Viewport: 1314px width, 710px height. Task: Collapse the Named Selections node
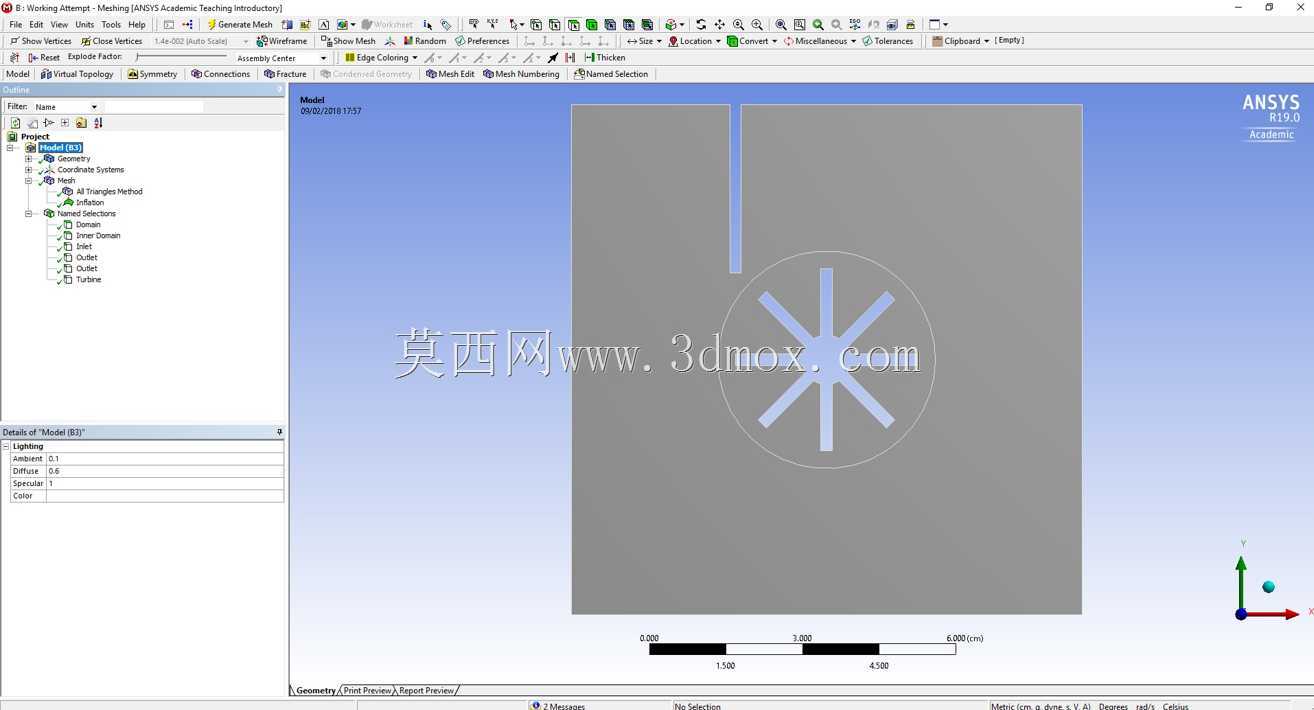[x=28, y=214]
